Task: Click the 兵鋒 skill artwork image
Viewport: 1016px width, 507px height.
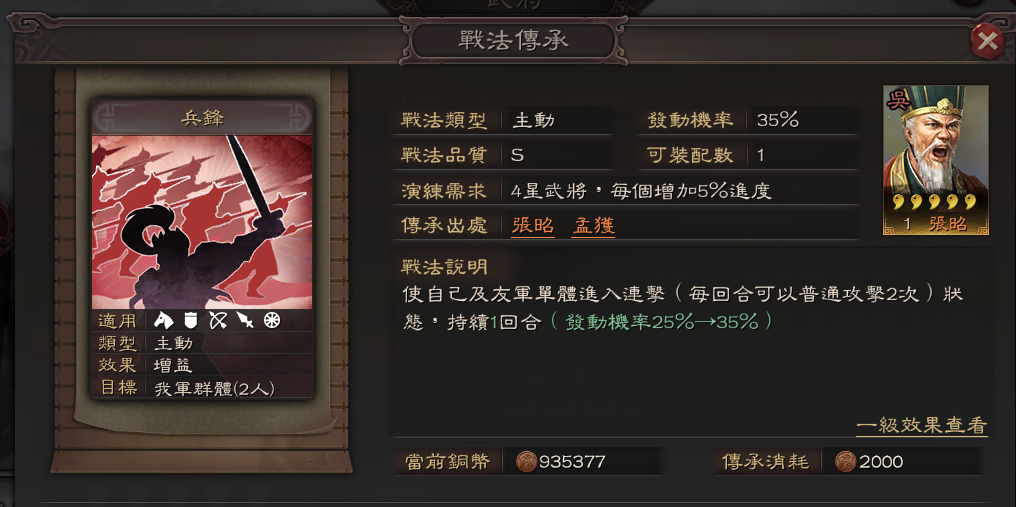Action: [202, 222]
